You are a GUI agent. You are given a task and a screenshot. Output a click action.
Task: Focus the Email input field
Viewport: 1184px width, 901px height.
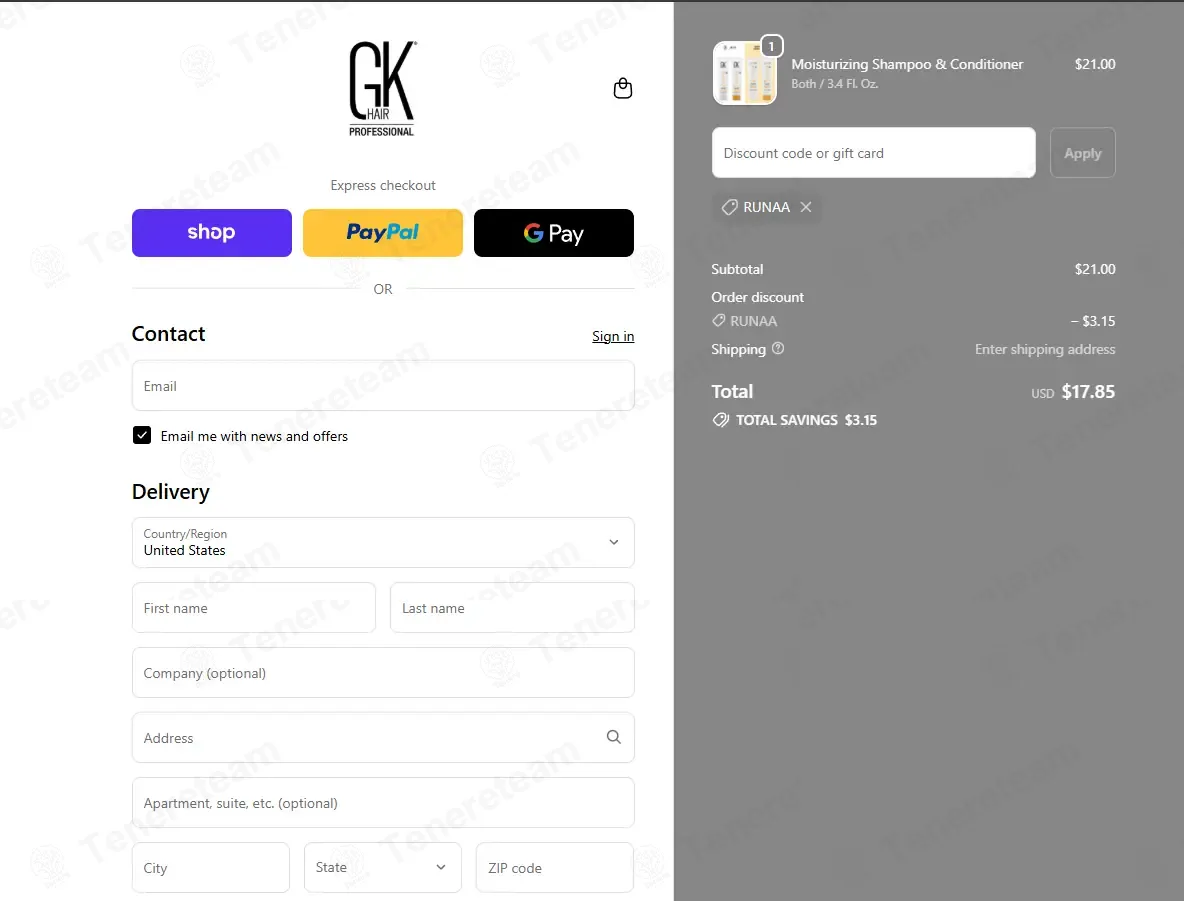(x=383, y=385)
